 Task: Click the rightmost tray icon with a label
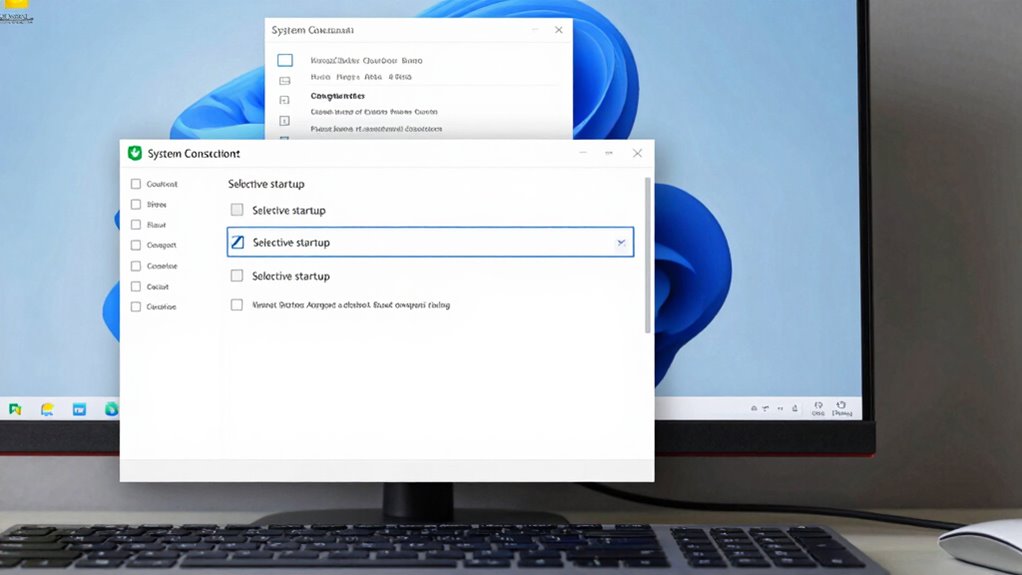841,409
